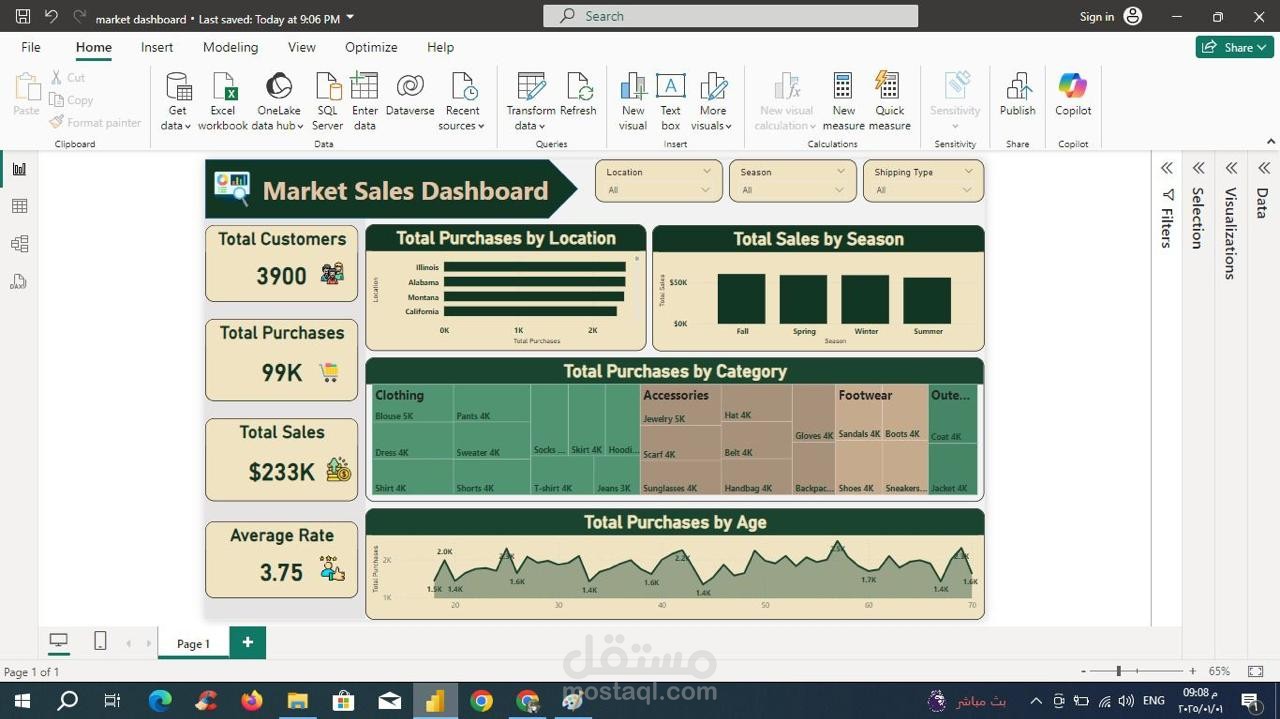Image resolution: width=1280 pixels, height=719 pixels.
Task: Add a new page with the plus button
Action: (247, 642)
